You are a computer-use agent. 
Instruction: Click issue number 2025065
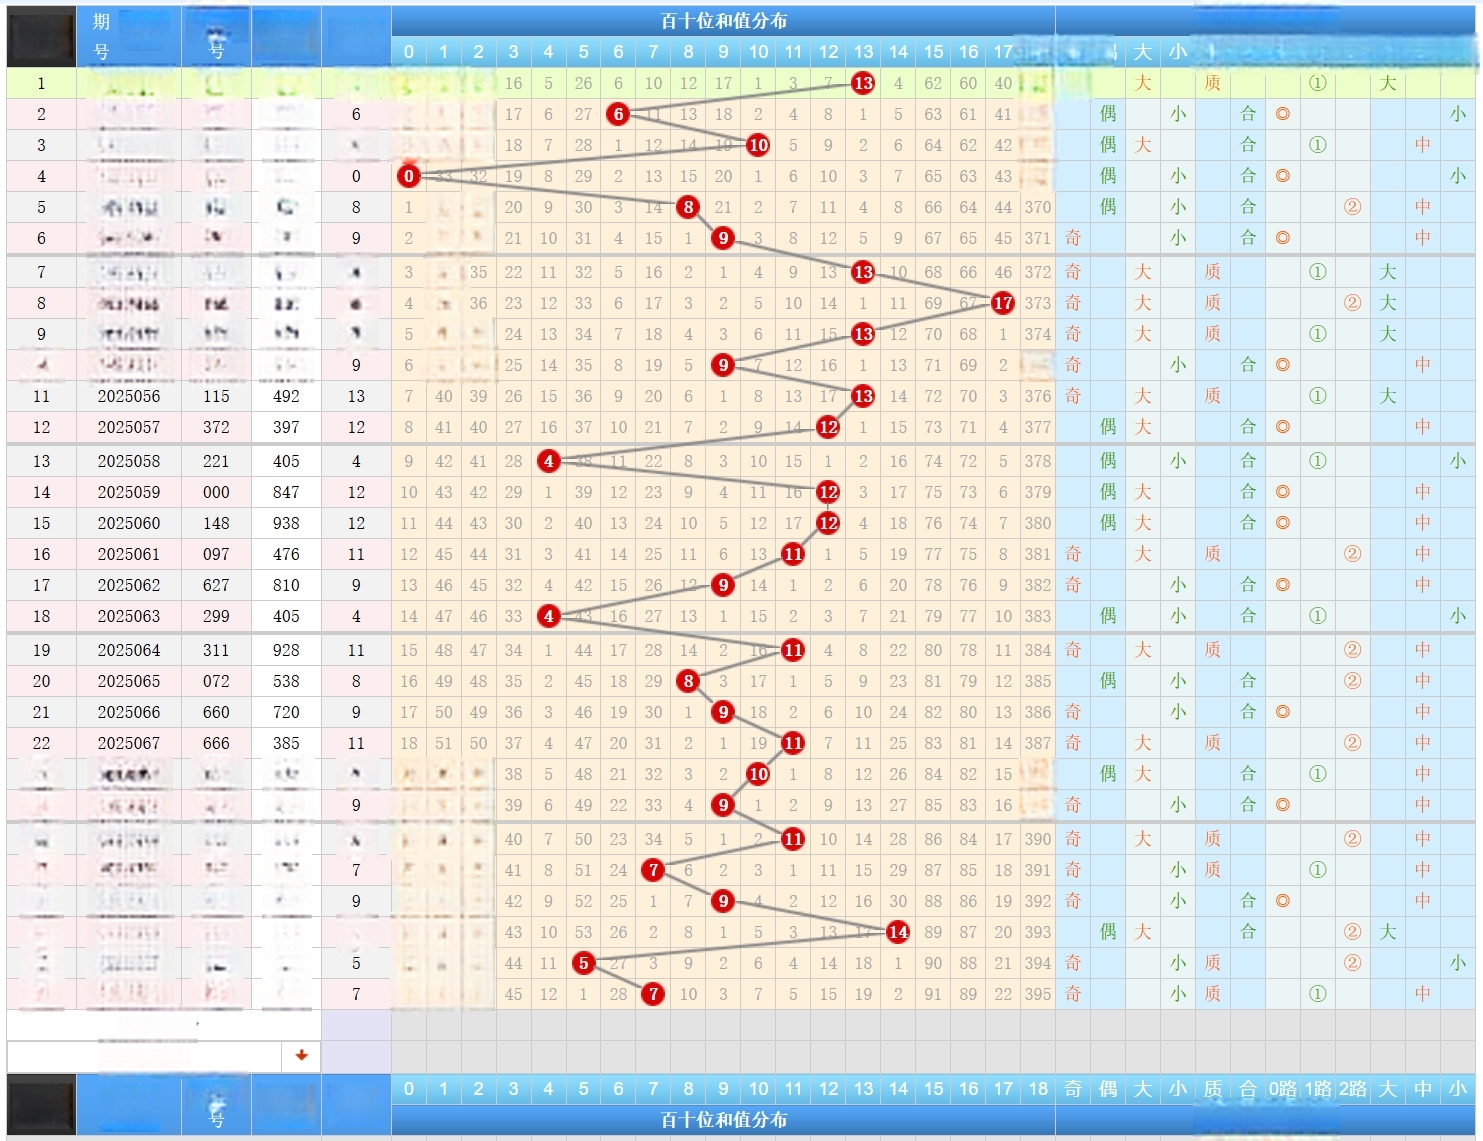129,681
